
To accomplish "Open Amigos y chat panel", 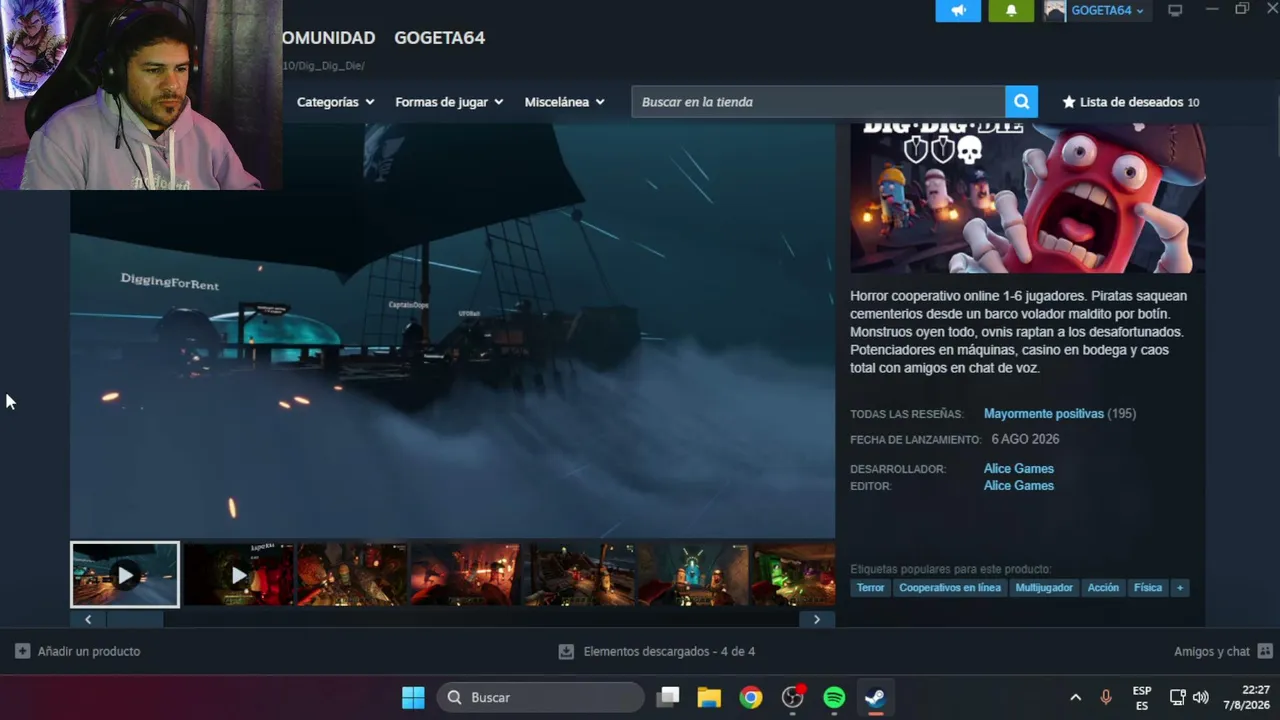I will 1223,651.
